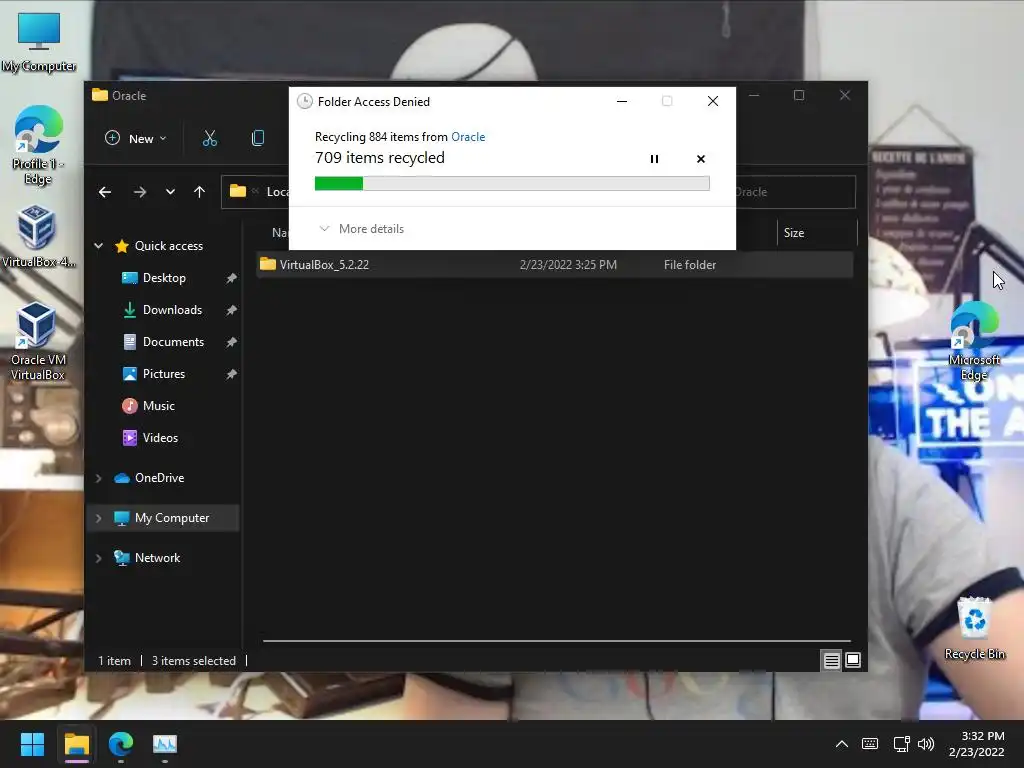Open VirtualBox-4 installer desktop icon
This screenshot has height=768, width=1024.
tap(38, 236)
